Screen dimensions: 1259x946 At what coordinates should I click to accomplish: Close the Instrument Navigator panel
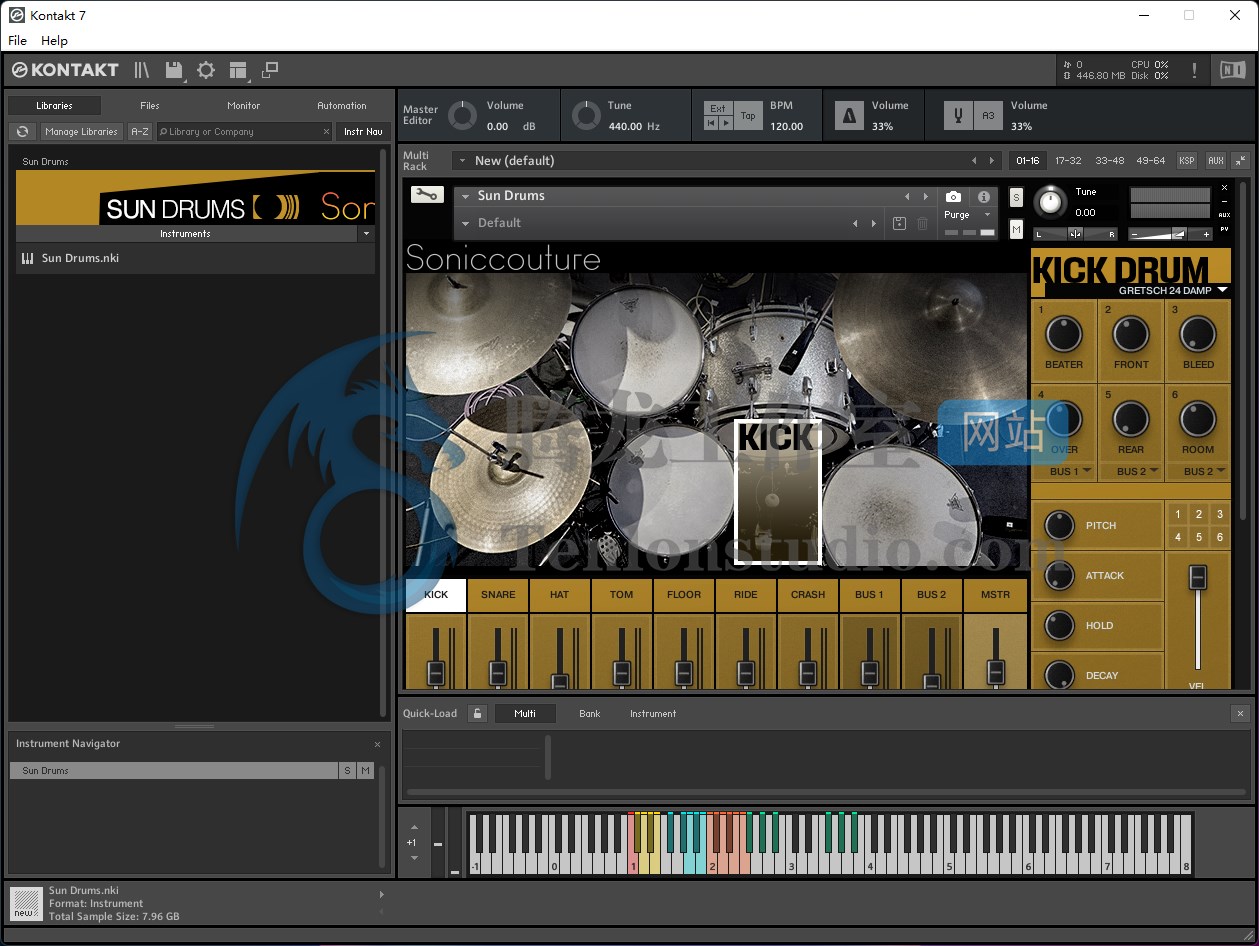coord(377,744)
